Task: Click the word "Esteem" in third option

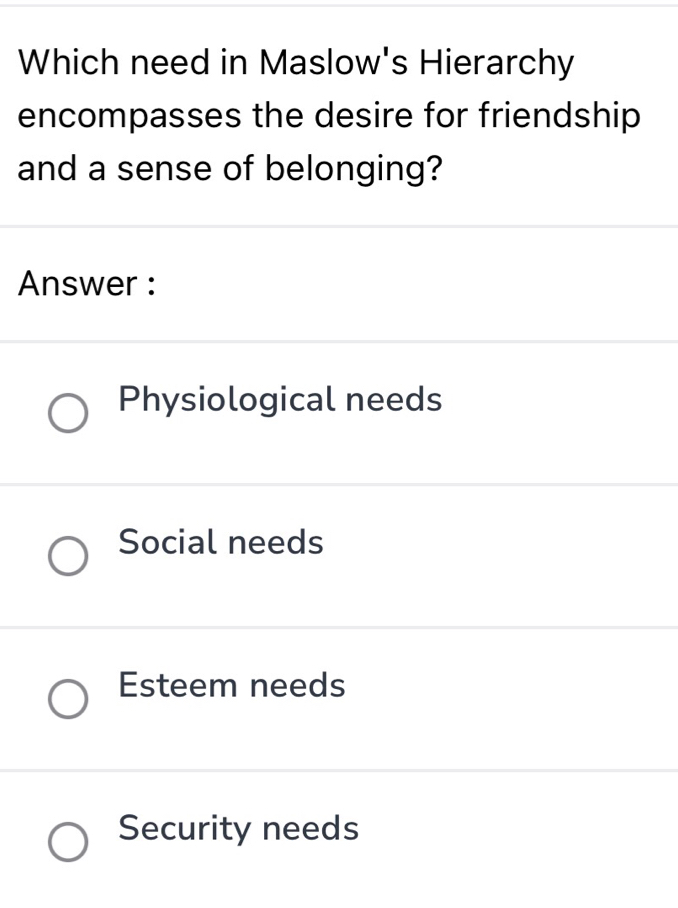Action: coord(179,686)
